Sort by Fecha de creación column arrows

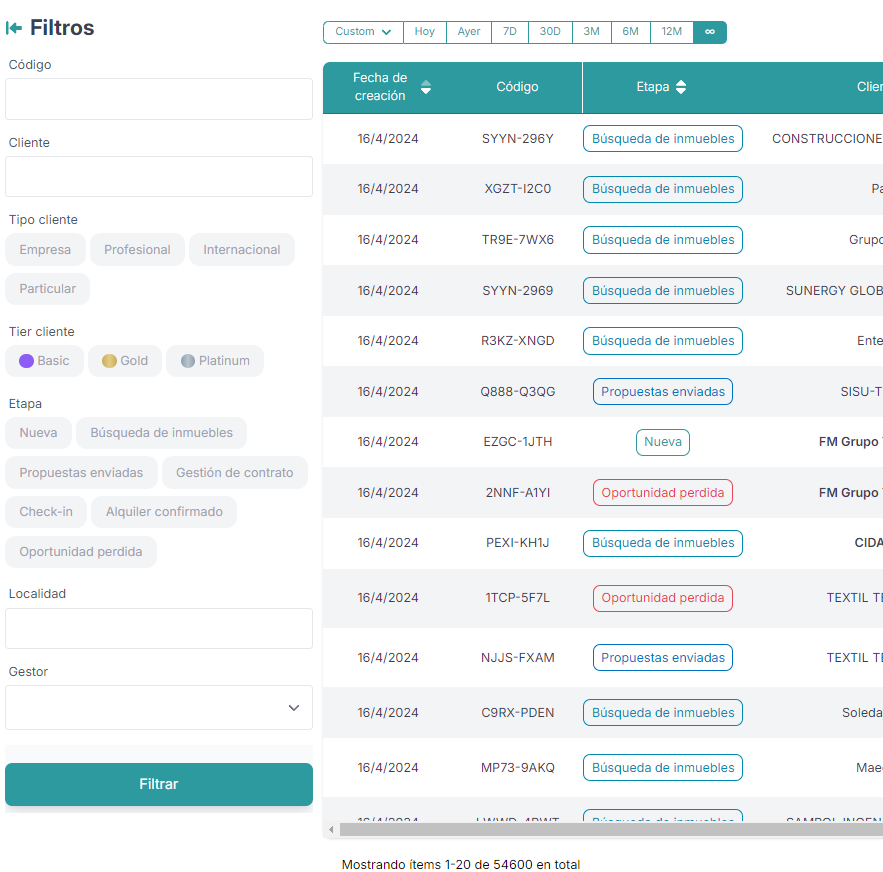(x=426, y=87)
